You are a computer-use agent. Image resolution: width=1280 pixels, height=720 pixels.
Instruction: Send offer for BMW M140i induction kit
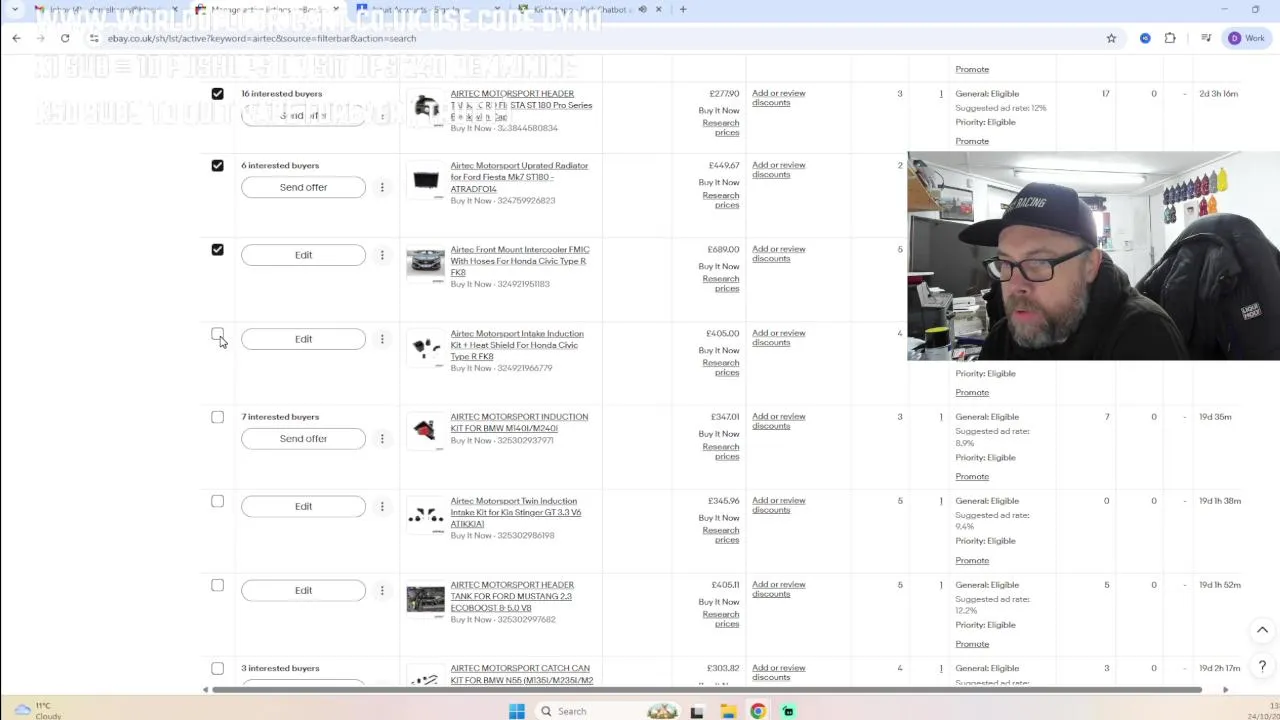click(303, 439)
